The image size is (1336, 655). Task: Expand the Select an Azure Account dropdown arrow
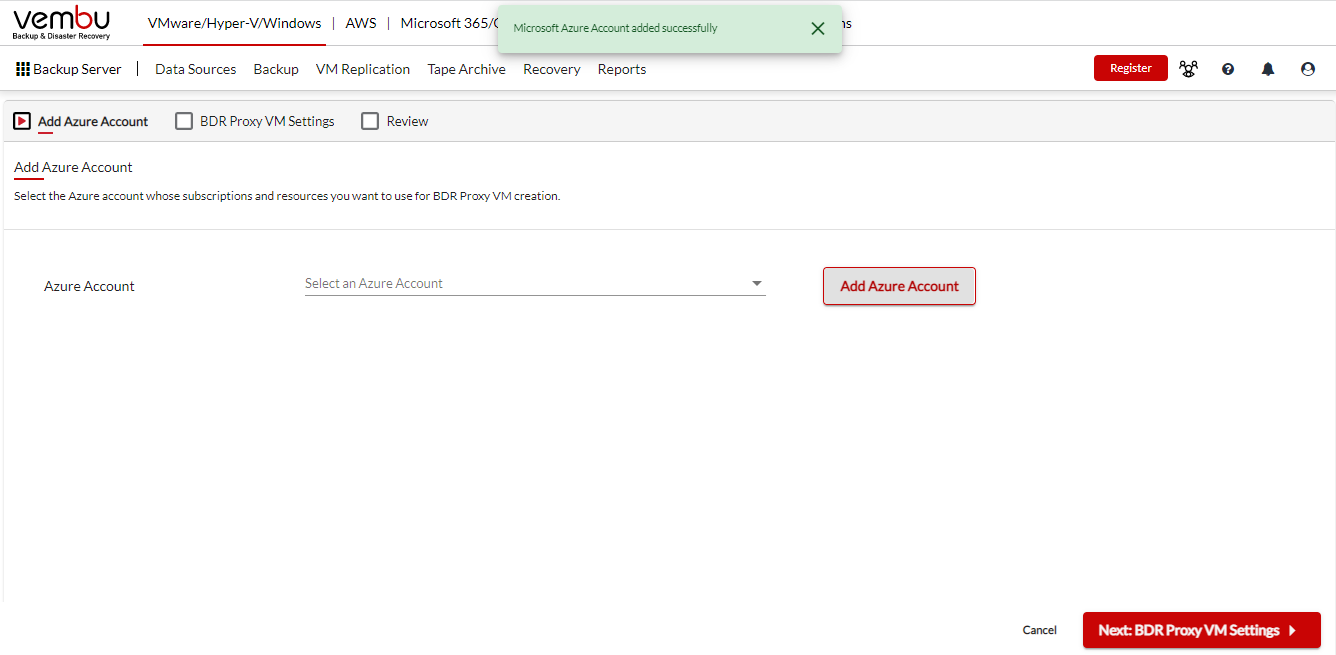(757, 284)
